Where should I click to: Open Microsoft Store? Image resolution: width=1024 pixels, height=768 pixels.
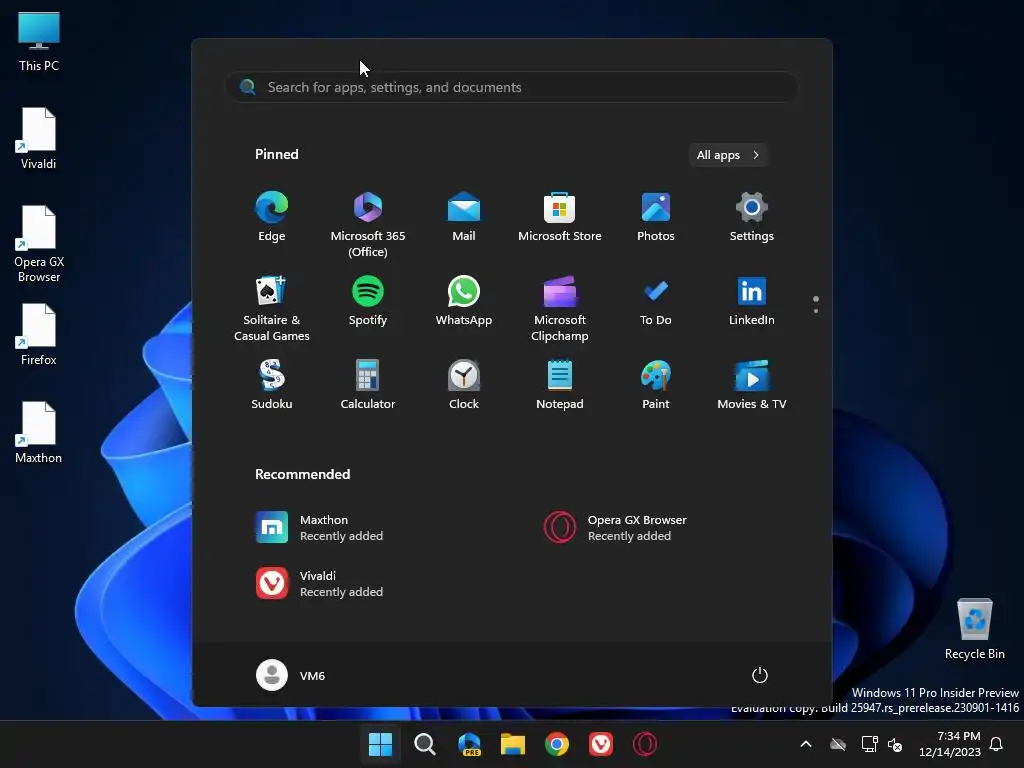click(560, 217)
